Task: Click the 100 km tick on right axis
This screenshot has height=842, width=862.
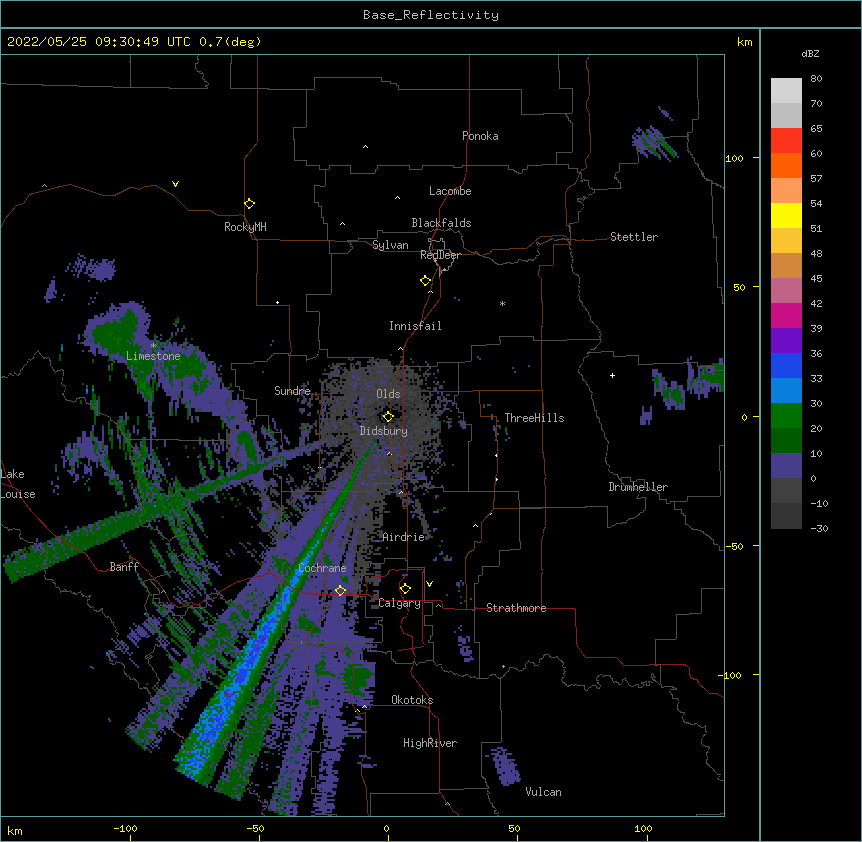Action: [x=734, y=158]
